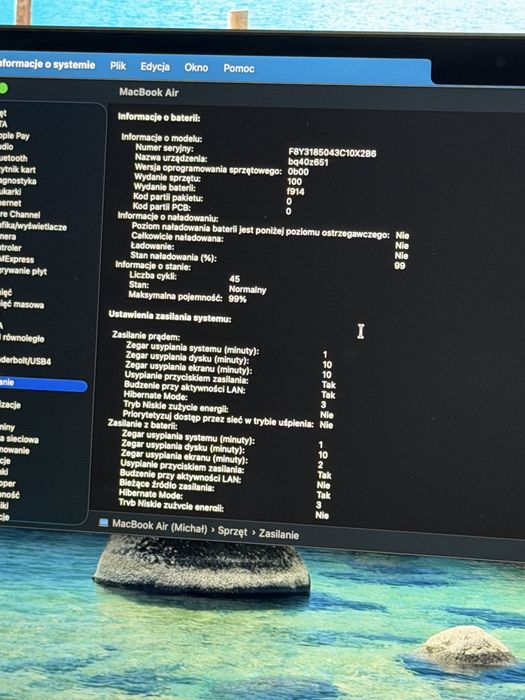Click battery condition value Normalny
This screenshot has width=525, height=700.
247,290
